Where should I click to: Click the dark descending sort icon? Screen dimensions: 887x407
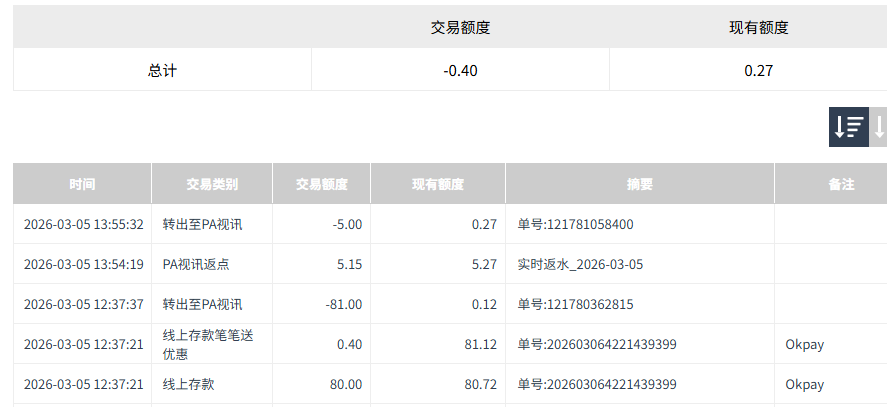(848, 127)
